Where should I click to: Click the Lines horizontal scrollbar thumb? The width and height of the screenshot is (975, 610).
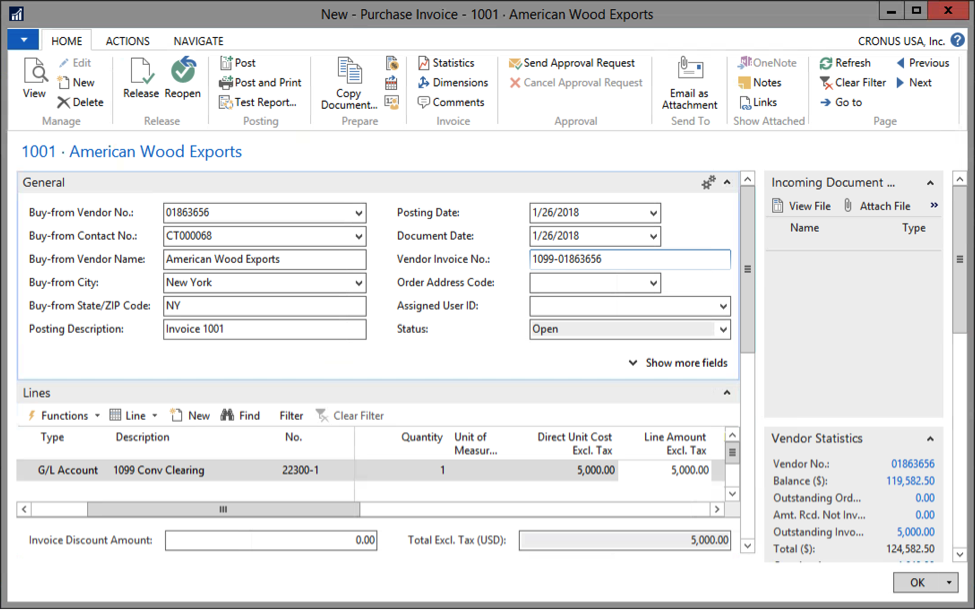[x=223, y=509]
